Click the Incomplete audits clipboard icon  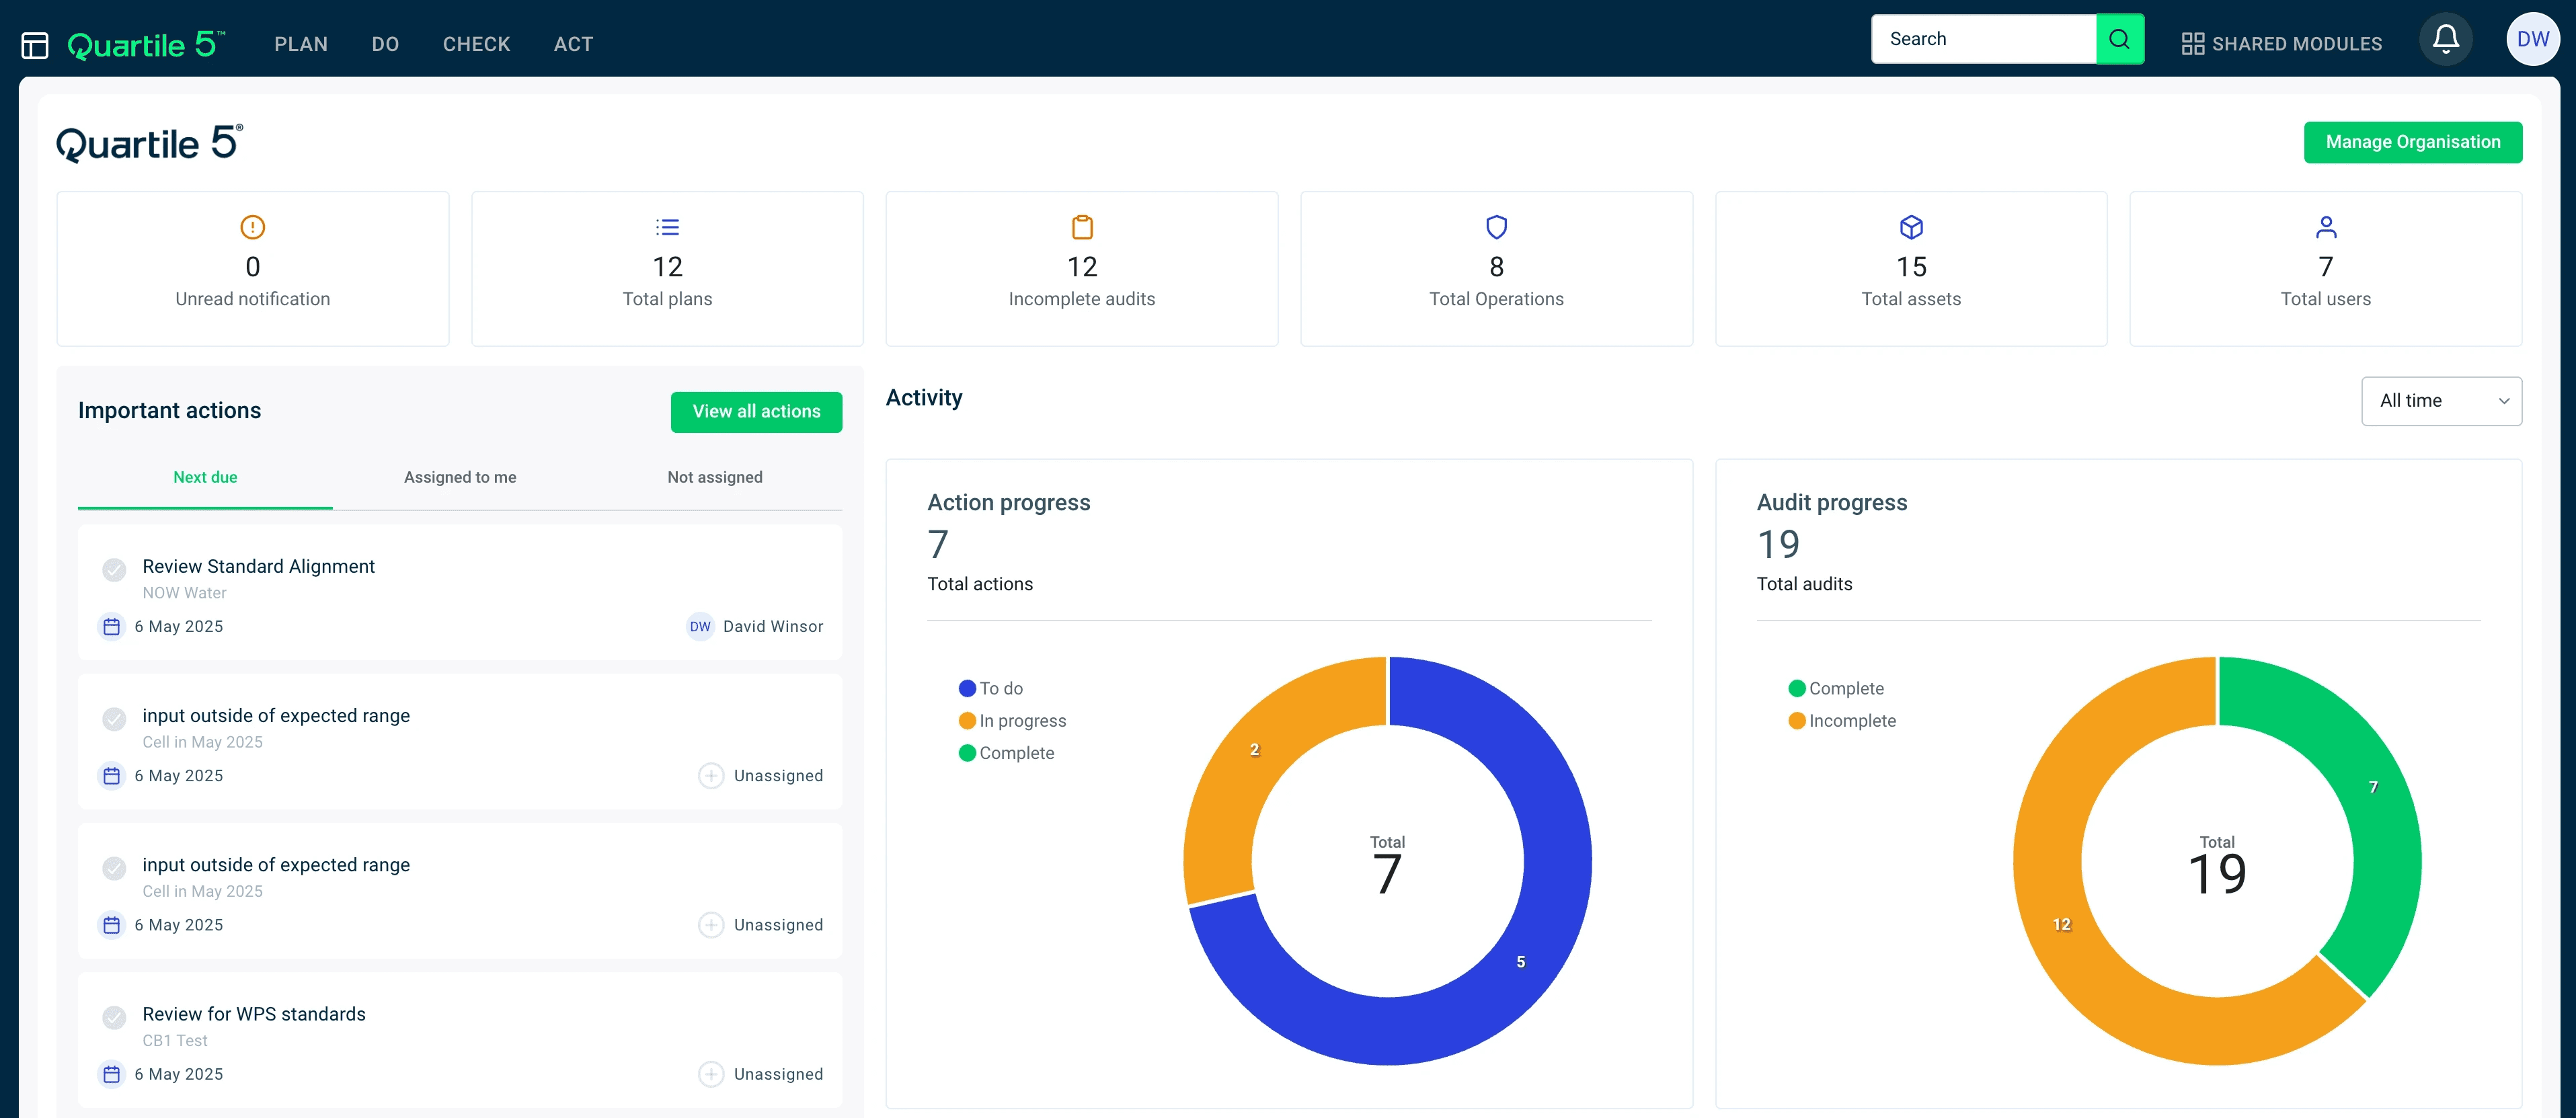(x=1081, y=227)
